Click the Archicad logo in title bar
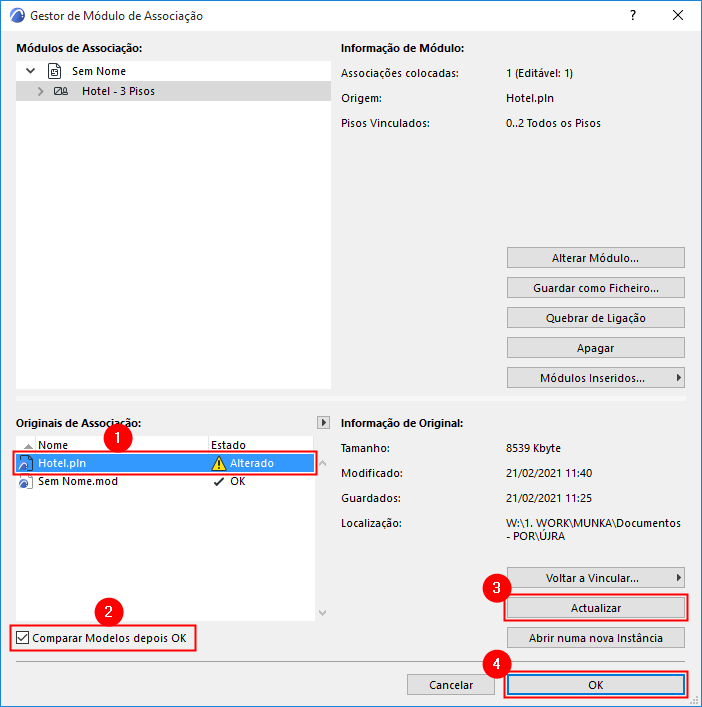702x707 pixels. click(x=17, y=15)
